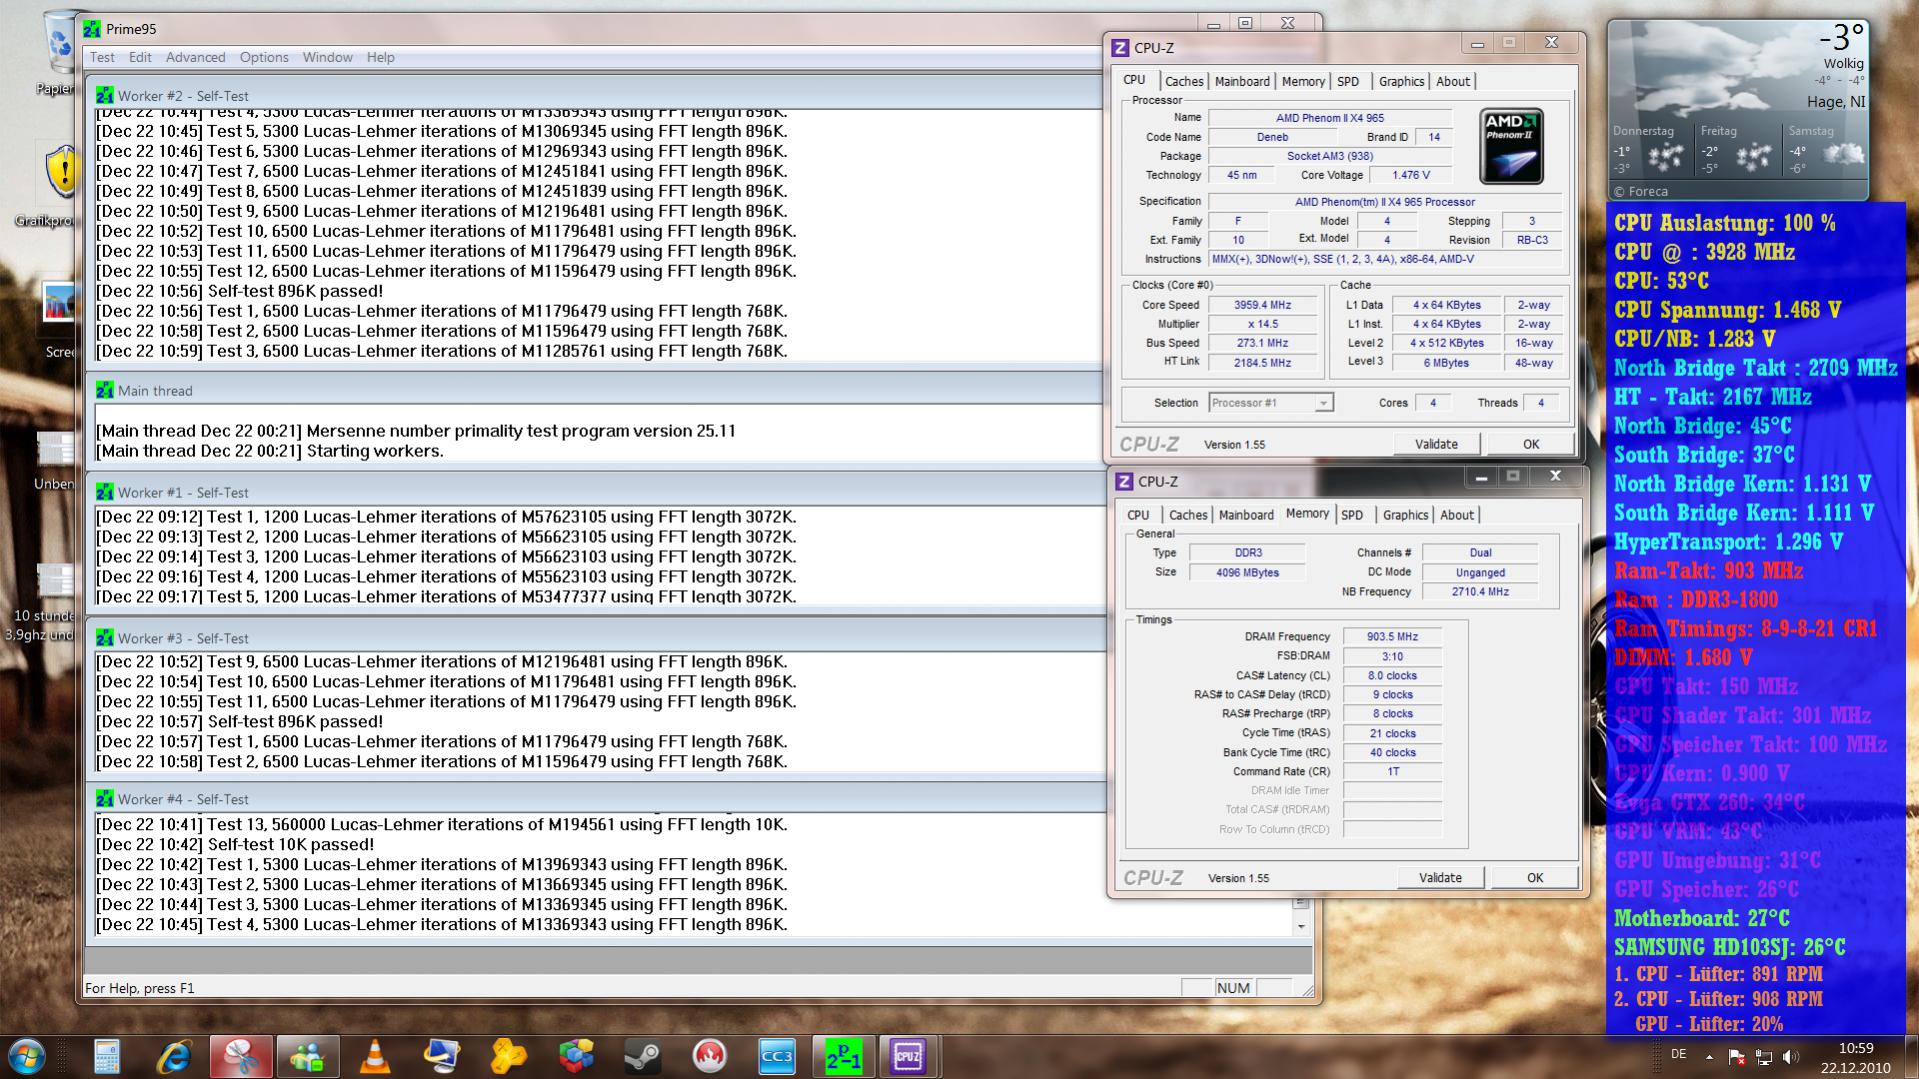Open the Window menu in Prime95
The height and width of the screenshot is (1079, 1919).
[328, 57]
